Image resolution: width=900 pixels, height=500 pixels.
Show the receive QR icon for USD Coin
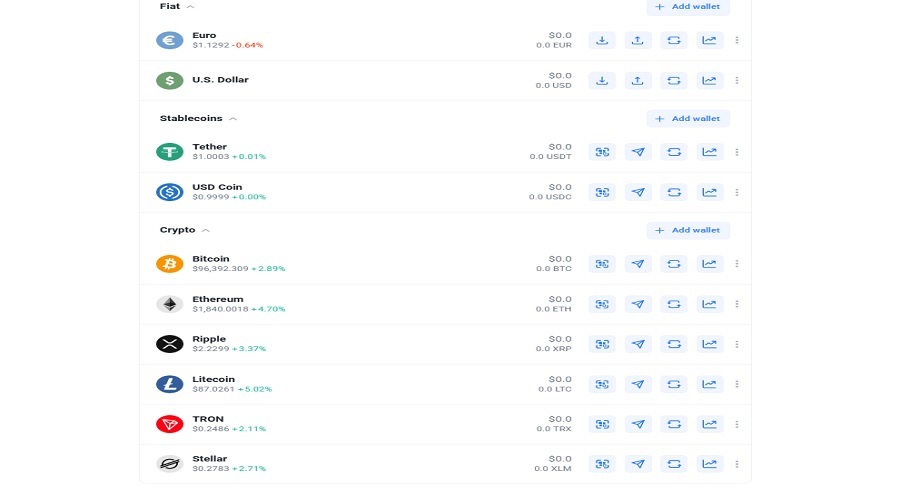coord(602,192)
